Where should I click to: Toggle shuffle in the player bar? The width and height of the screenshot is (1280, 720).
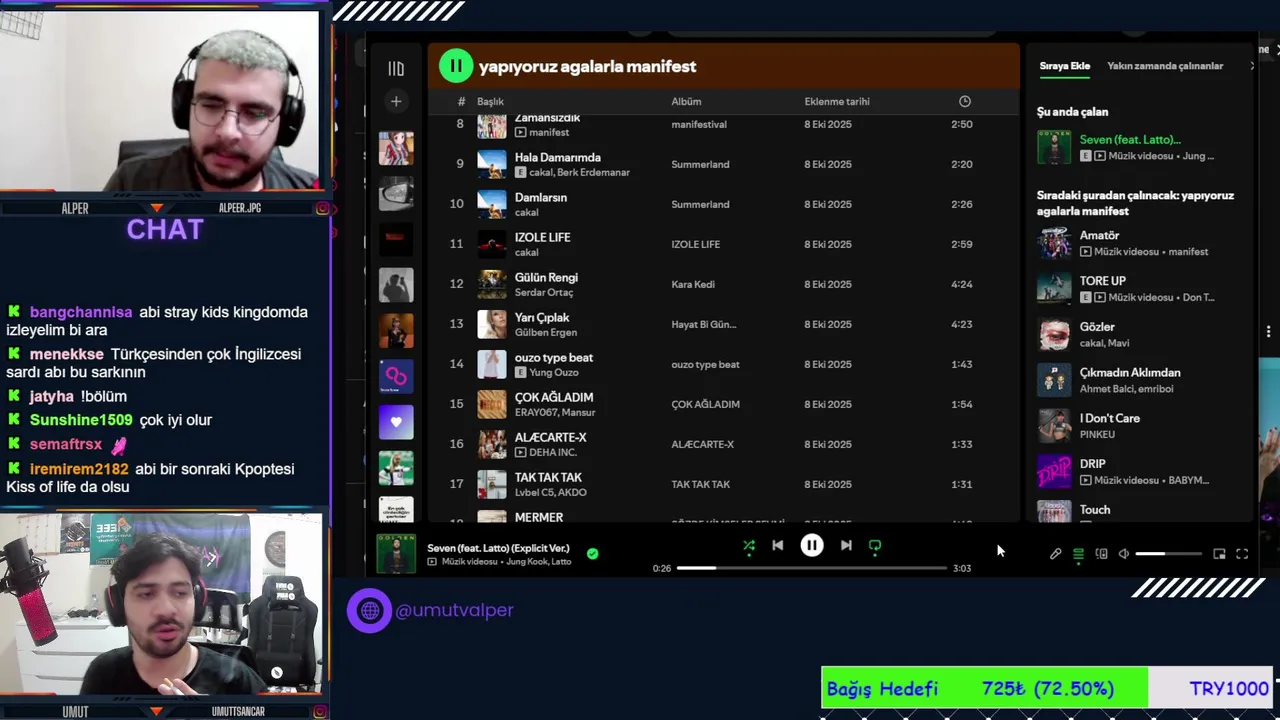coord(749,546)
